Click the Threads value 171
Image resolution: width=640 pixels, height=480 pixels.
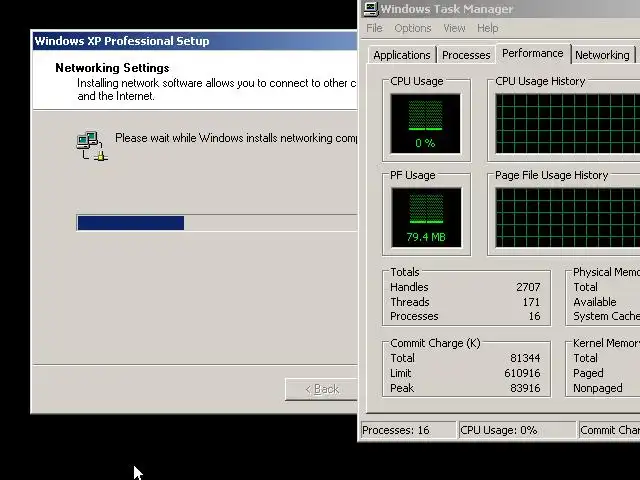click(531, 302)
